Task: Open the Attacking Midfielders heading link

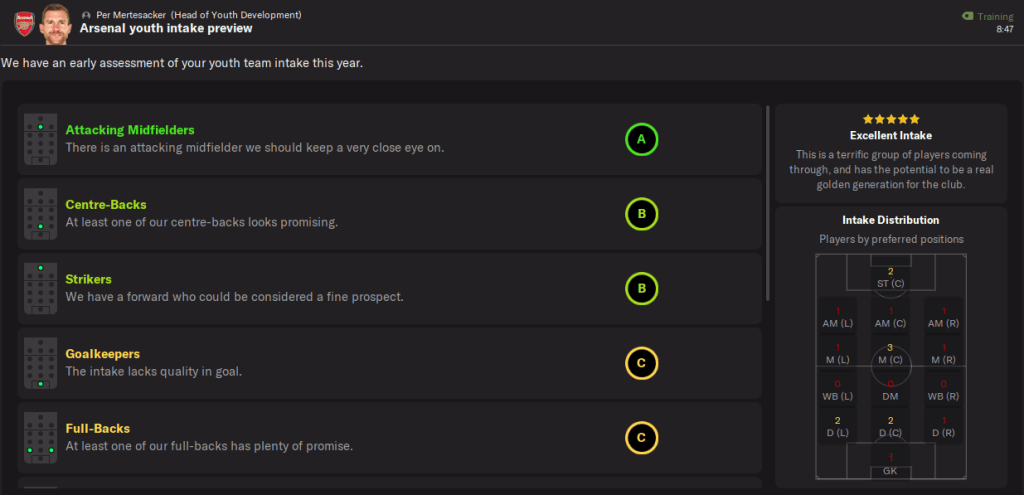Action: tap(130, 130)
